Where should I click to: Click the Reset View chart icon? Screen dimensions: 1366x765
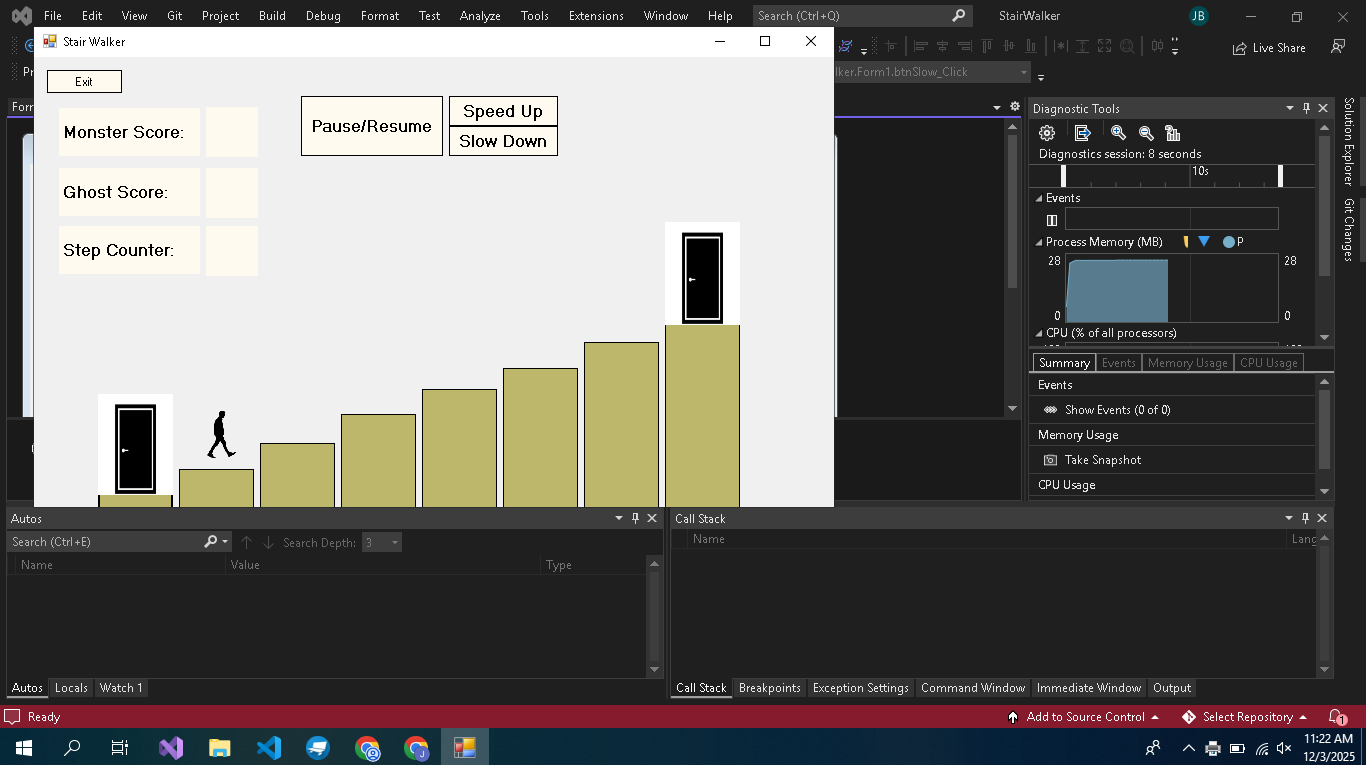[1173, 133]
